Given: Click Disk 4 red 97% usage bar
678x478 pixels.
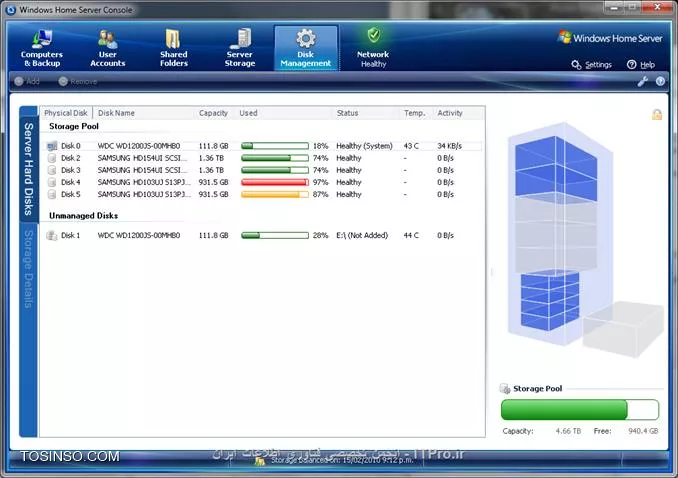Looking at the screenshot, I should coord(275,183).
